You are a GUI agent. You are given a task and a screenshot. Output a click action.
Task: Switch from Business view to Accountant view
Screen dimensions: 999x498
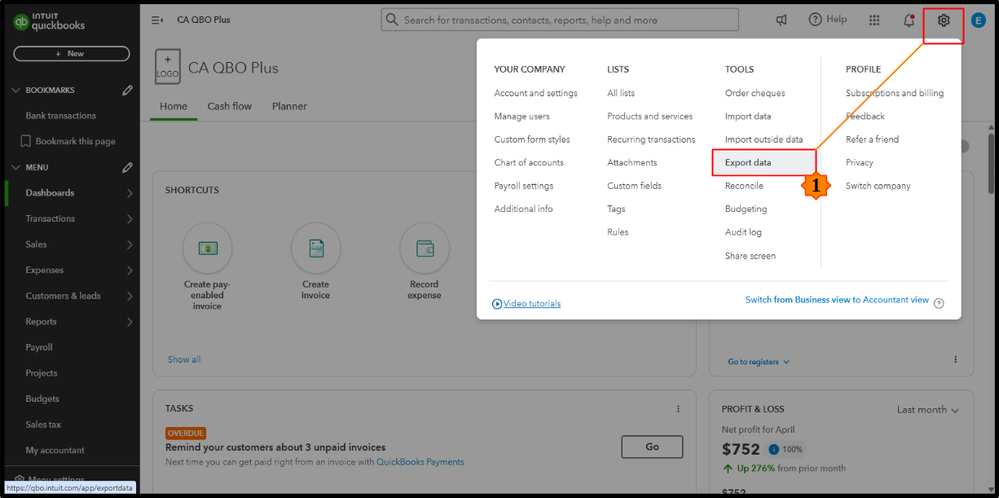pyautogui.click(x=837, y=299)
